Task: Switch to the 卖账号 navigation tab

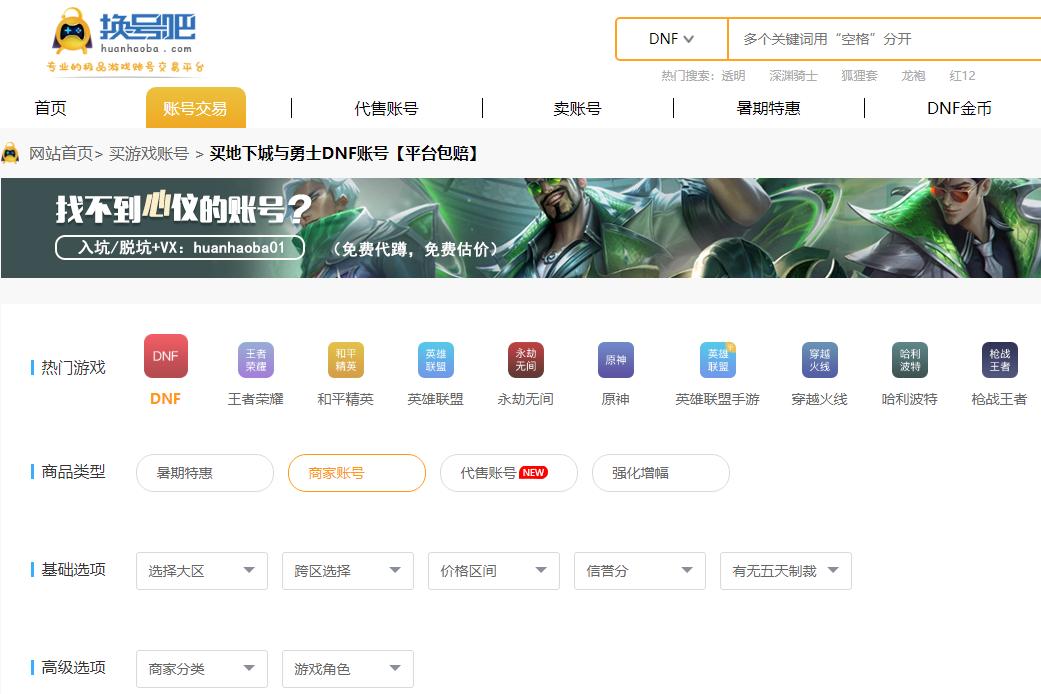Action: (576, 107)
